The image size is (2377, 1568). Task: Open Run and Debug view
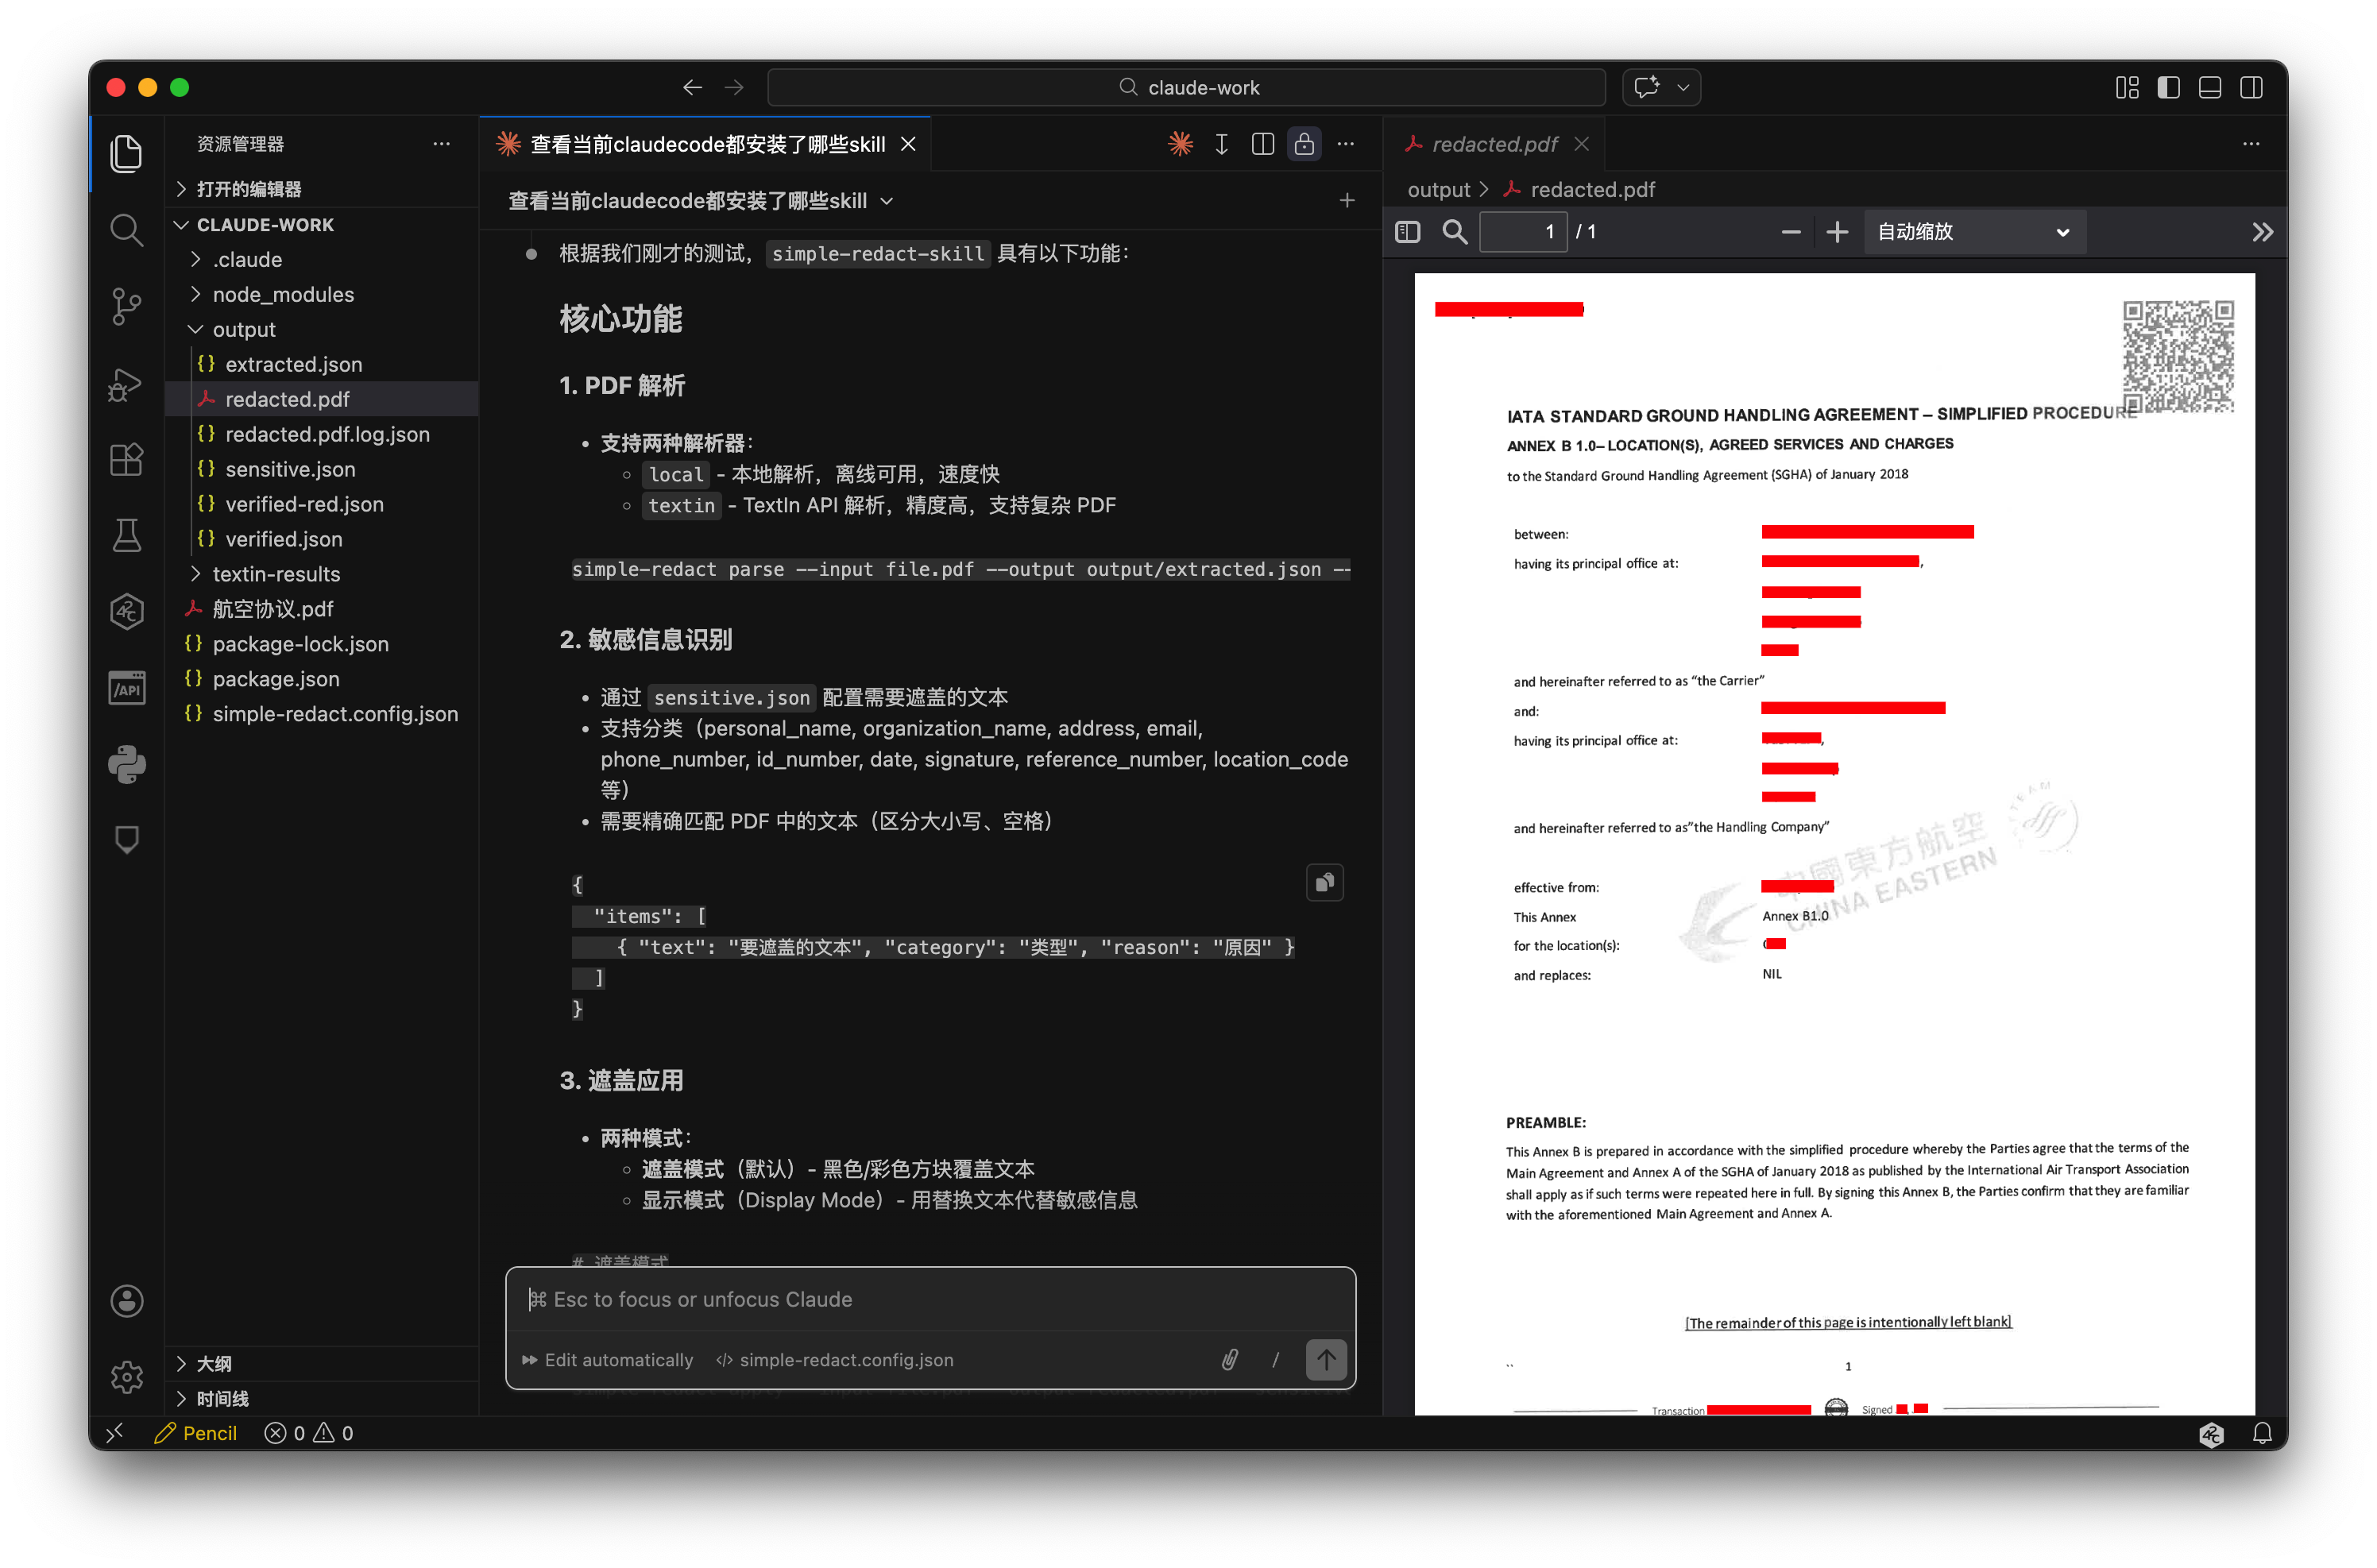coord(126,384)
